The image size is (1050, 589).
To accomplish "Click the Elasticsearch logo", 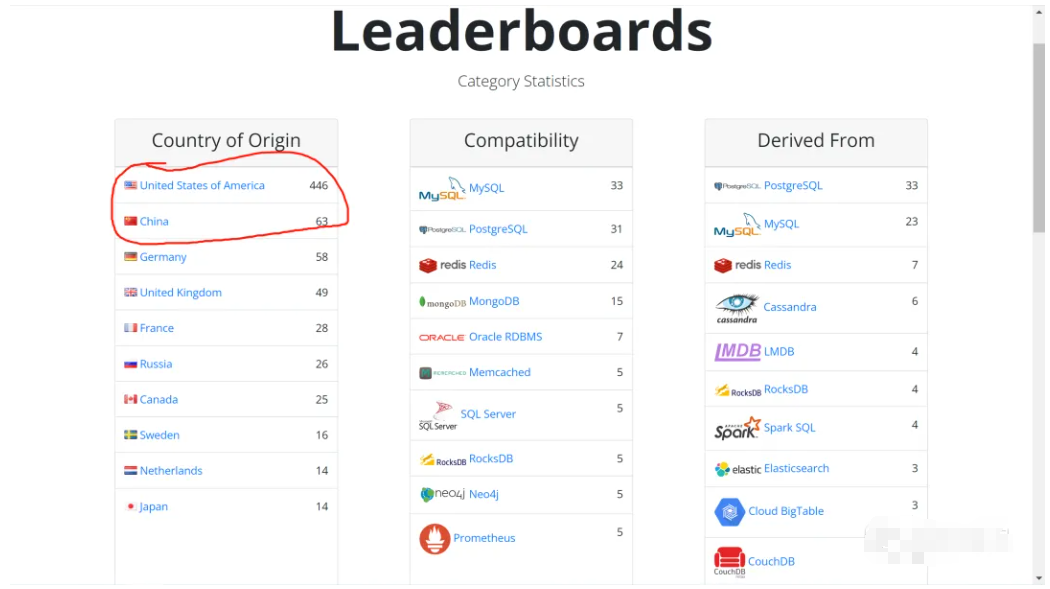I will [737, 469].
